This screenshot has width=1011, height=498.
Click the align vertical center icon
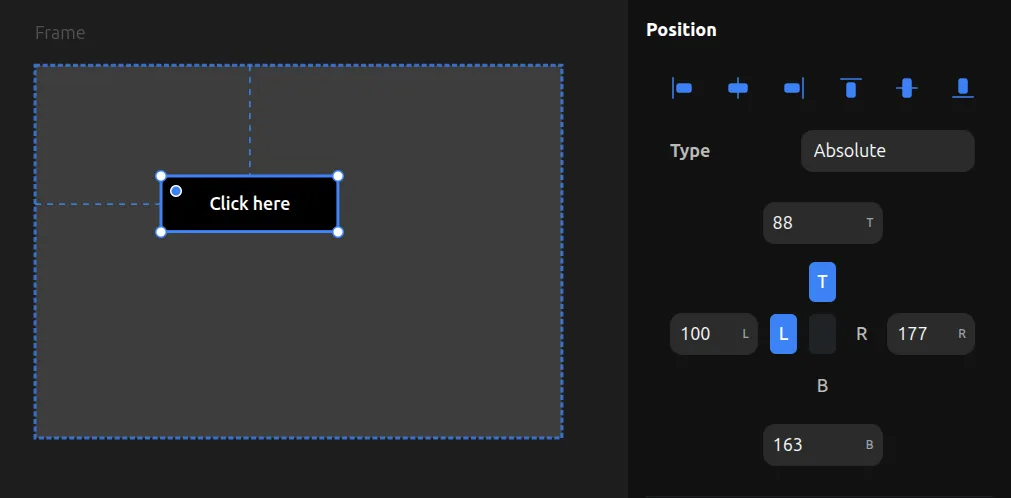click(907, 88)
